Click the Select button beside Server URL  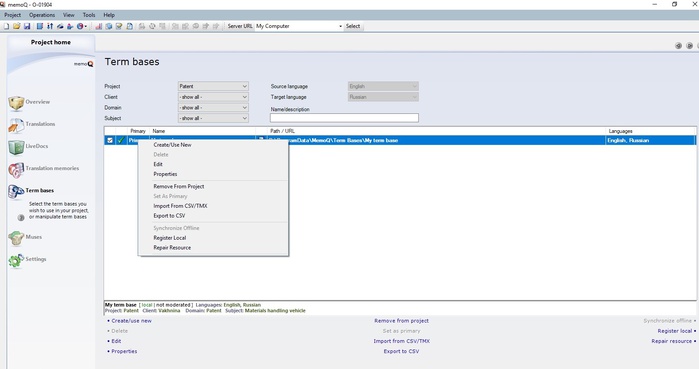(x=353, y=26)
